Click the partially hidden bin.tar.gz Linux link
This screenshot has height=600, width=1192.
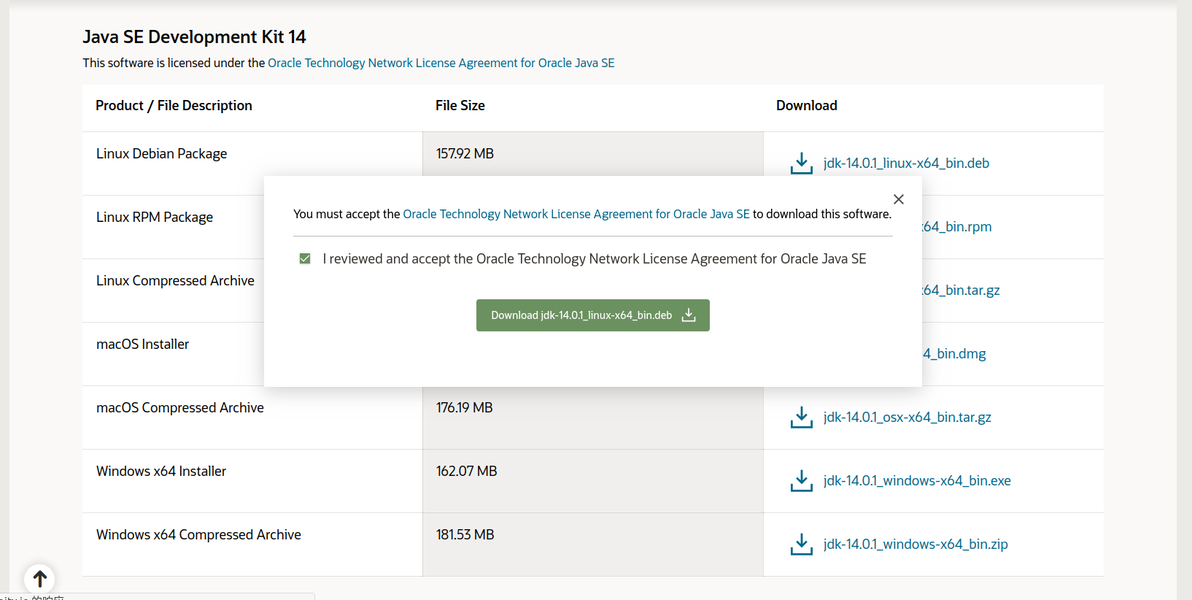pyautogui.click(x=961, y=290)
